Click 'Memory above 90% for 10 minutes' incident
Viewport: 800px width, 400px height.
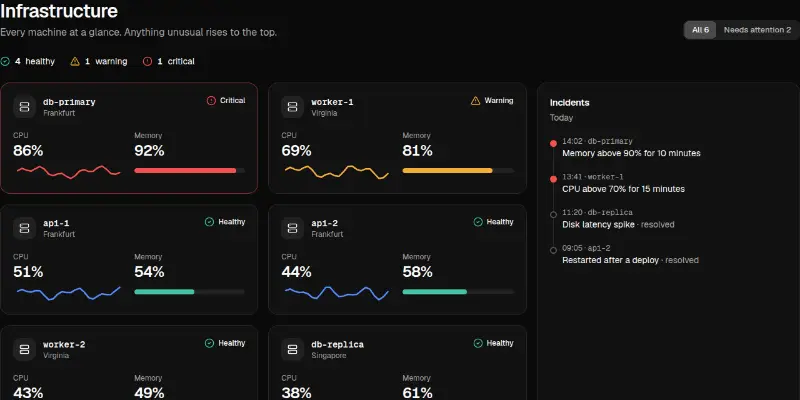pos(631,153)
